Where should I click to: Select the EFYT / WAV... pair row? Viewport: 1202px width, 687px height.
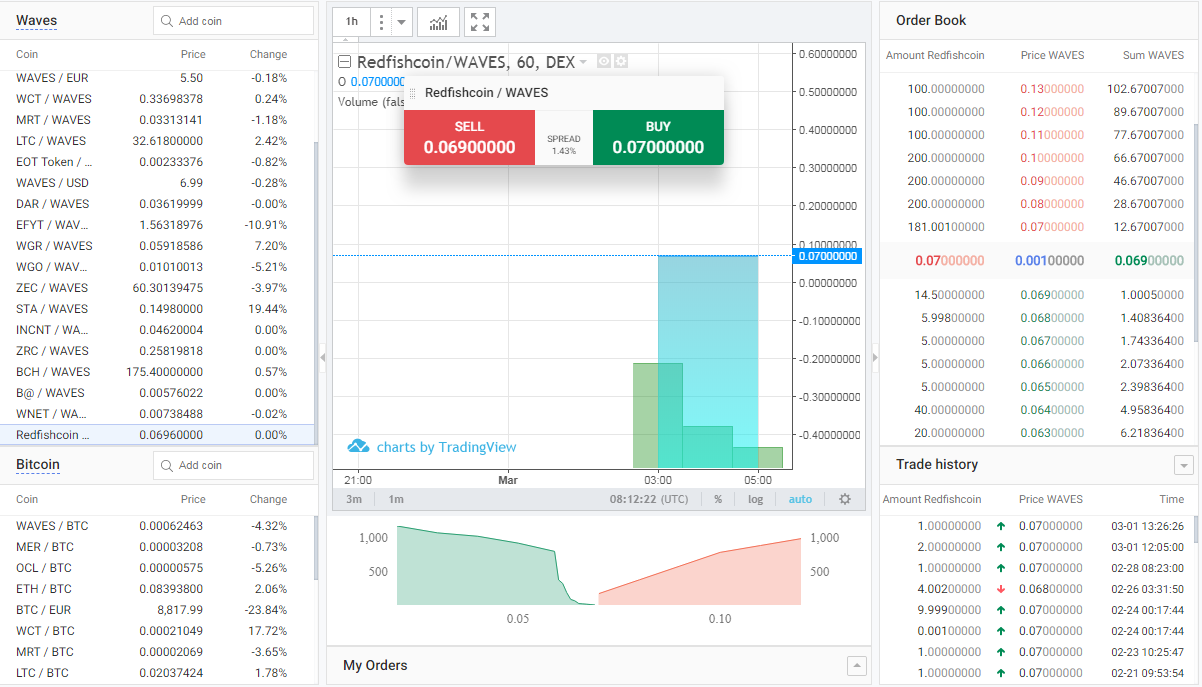[157, 225]
